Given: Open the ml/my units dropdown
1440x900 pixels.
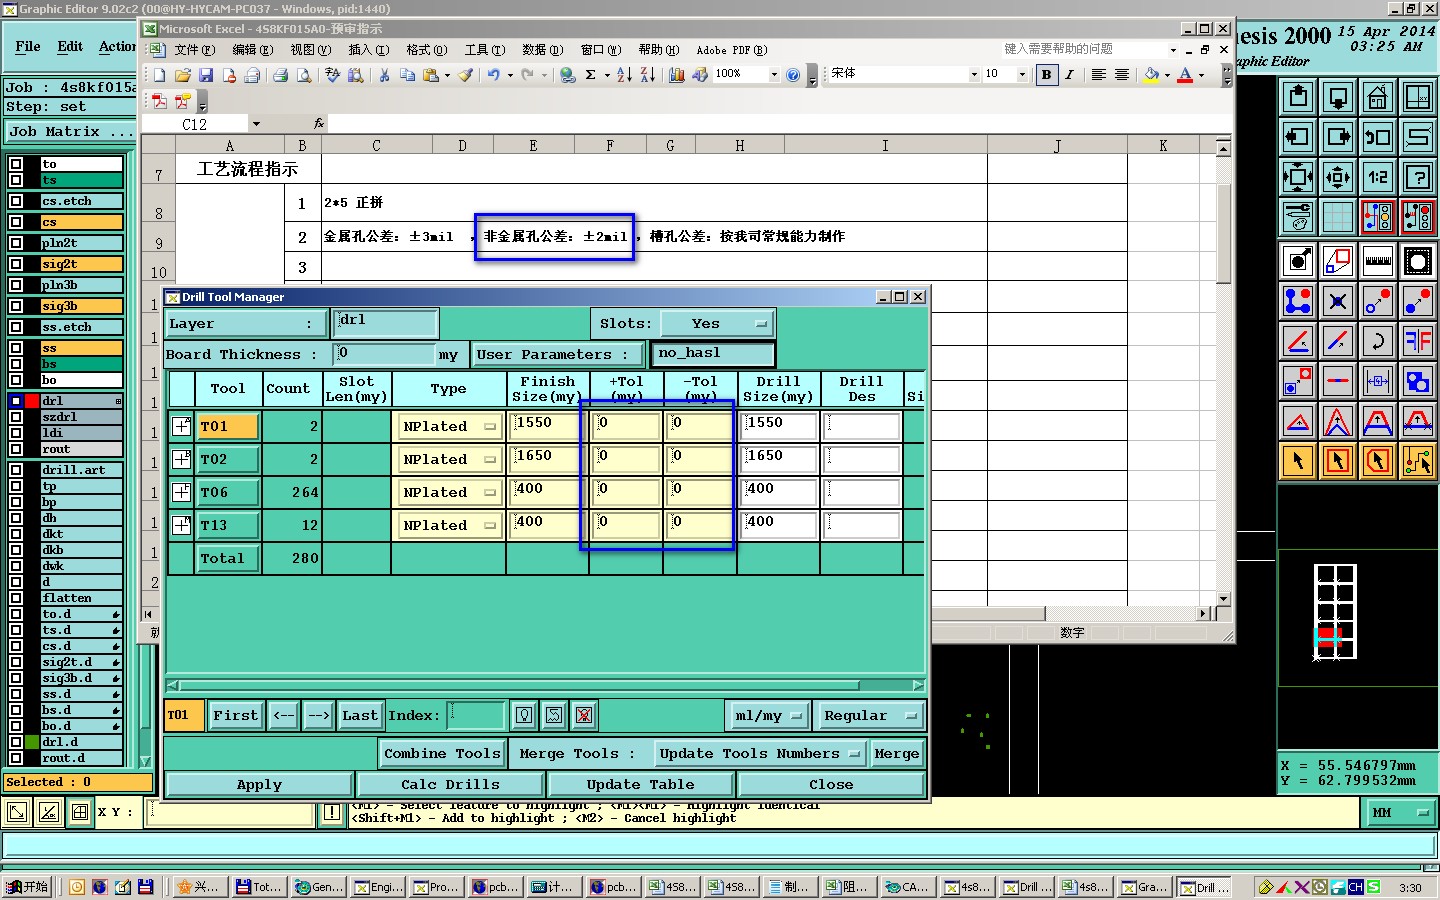Looking at the screenshot, I should click(767, 716).
